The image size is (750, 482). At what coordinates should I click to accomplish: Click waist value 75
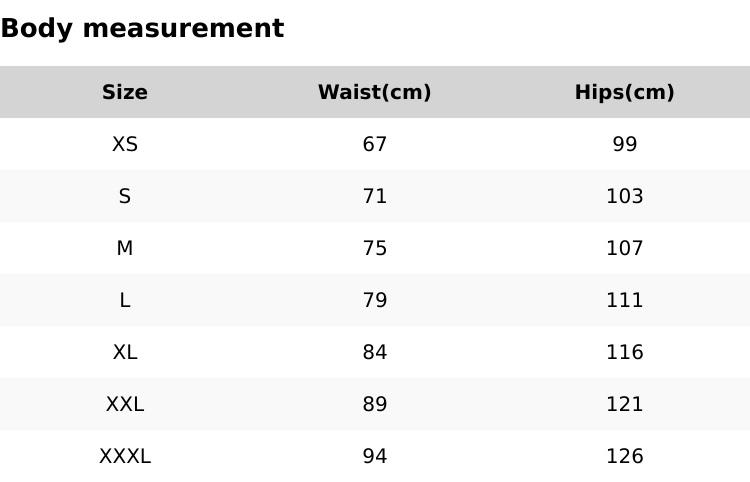[x=375, y=249]
